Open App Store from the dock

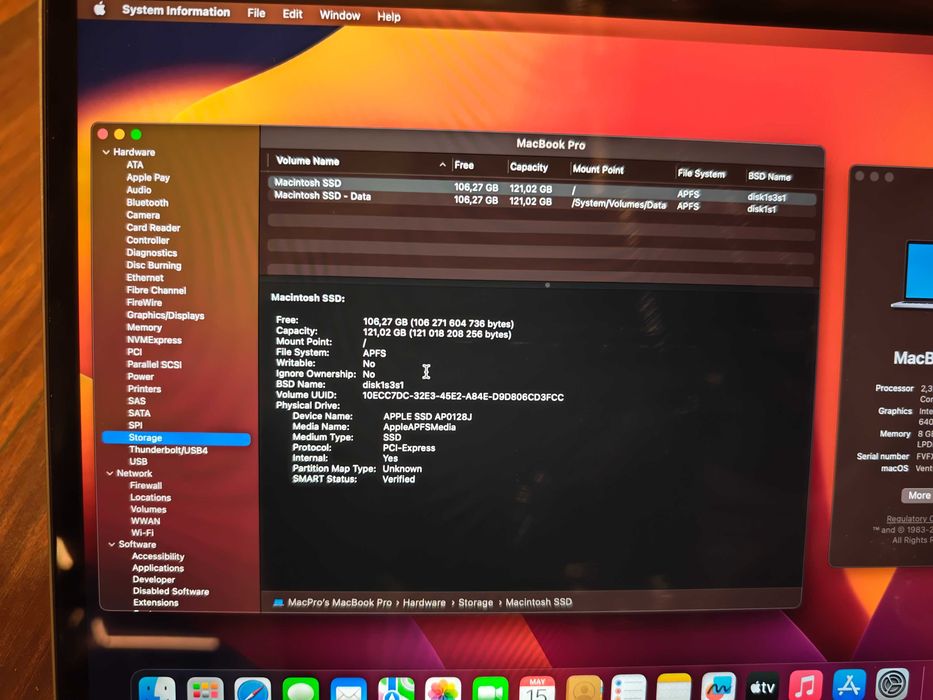(849, 683)
